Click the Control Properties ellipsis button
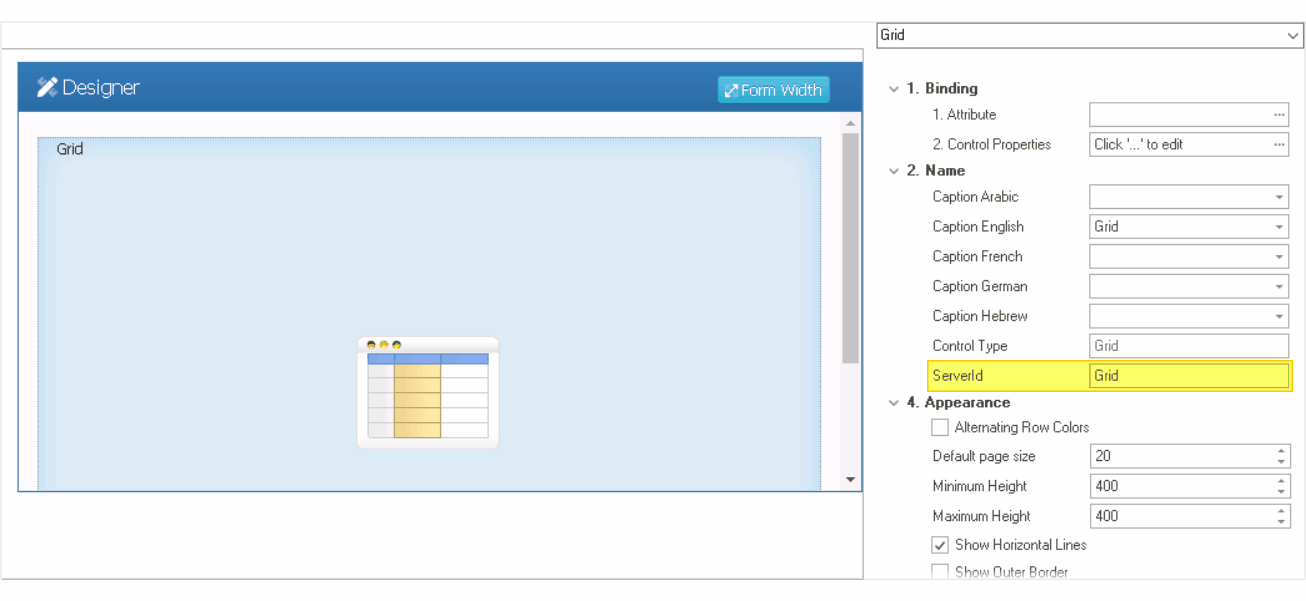The width and height of the screenshot is (1306, 601). pos(1279,145)
